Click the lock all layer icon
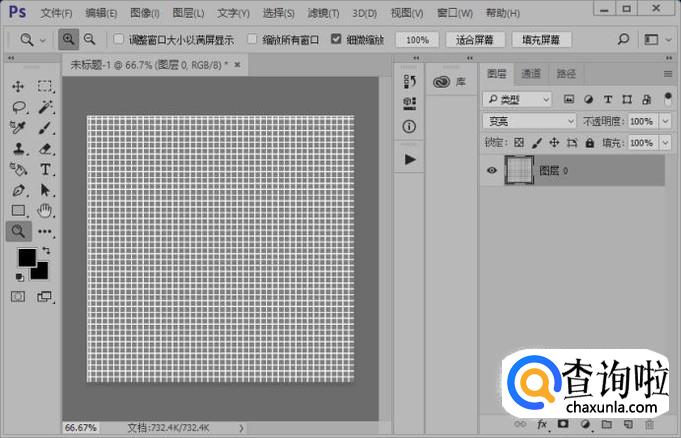 point(589,143)
